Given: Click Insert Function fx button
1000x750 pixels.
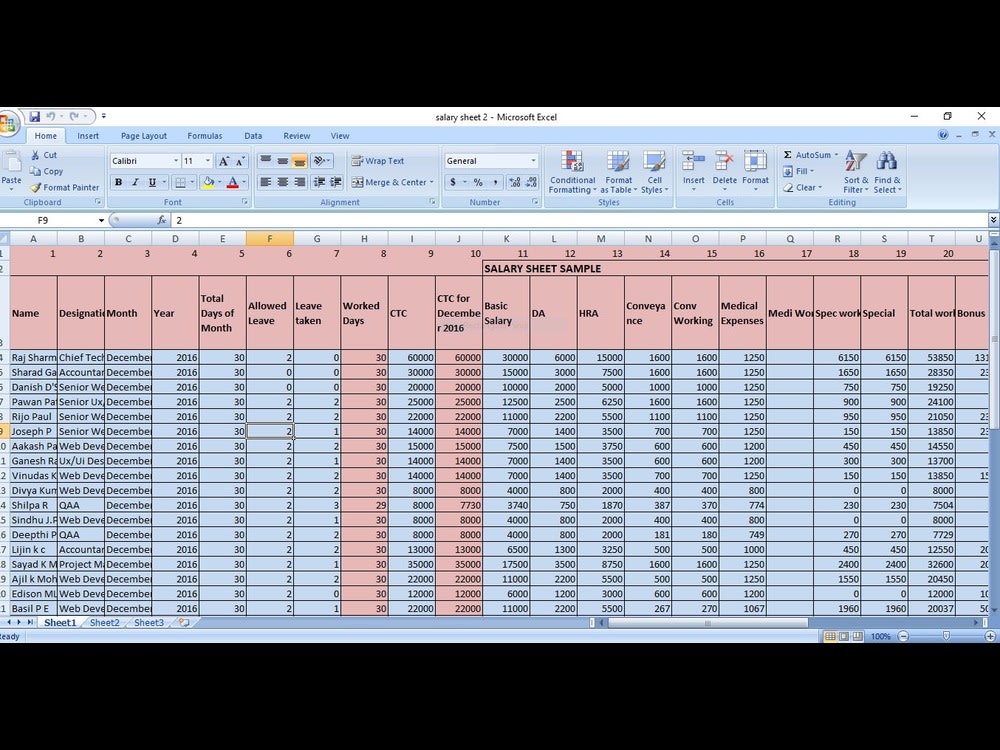Looking at the screenshot, I should click(x=162, y=220).
